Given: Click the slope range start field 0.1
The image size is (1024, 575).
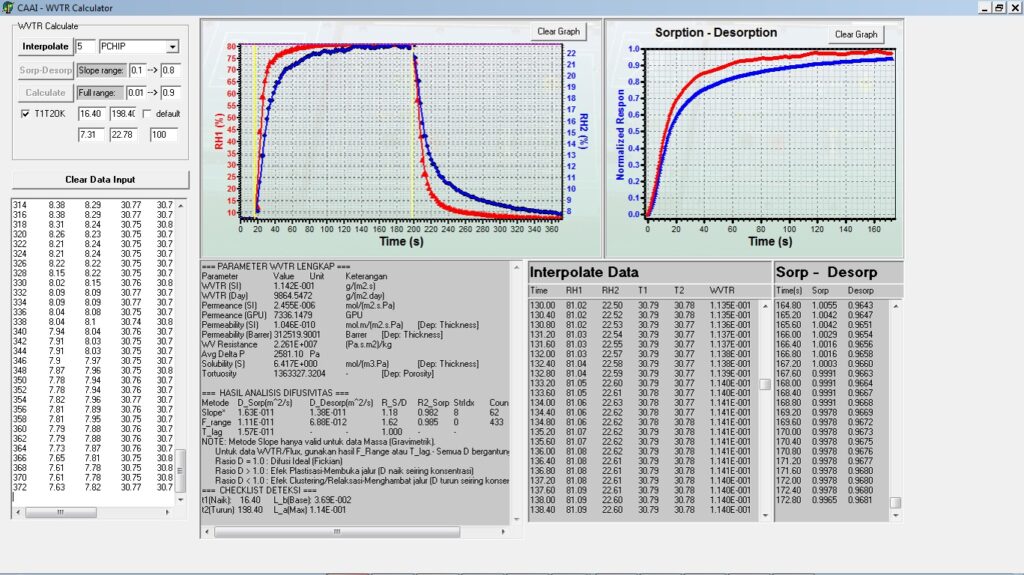Looking at the screenshot, I should click(x=137, y=71).
